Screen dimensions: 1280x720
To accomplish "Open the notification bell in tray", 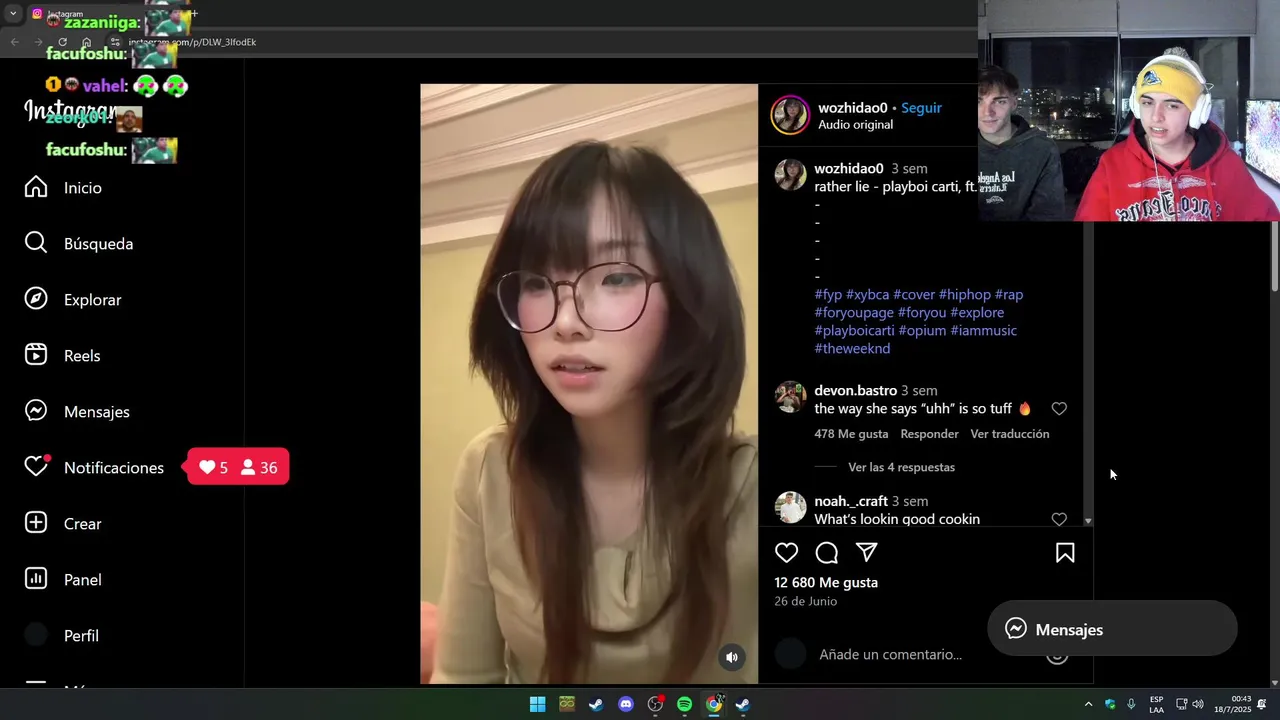I will (1262, 704).
